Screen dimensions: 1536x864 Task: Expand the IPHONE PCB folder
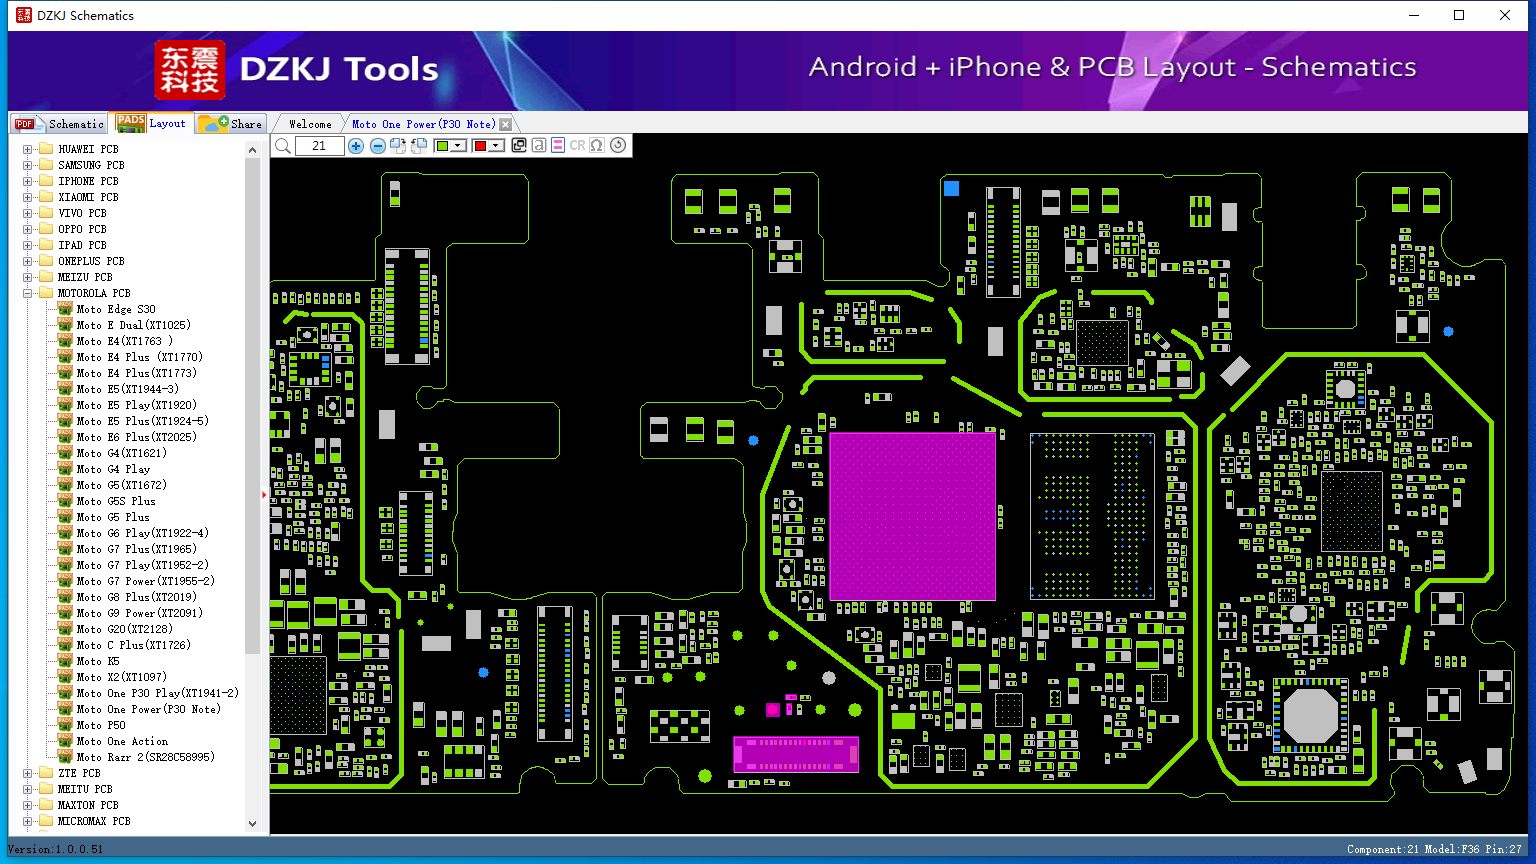(28, 181)
